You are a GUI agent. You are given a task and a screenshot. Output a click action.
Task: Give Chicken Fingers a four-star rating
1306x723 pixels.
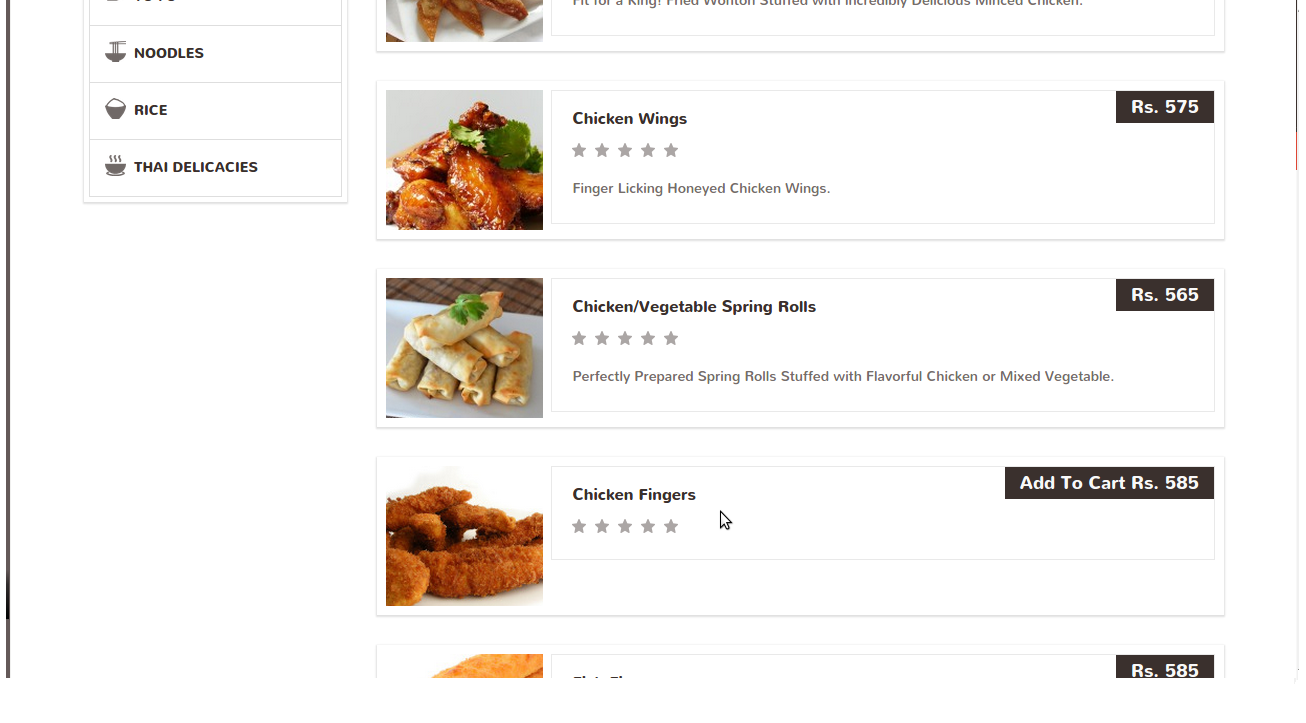648,526
